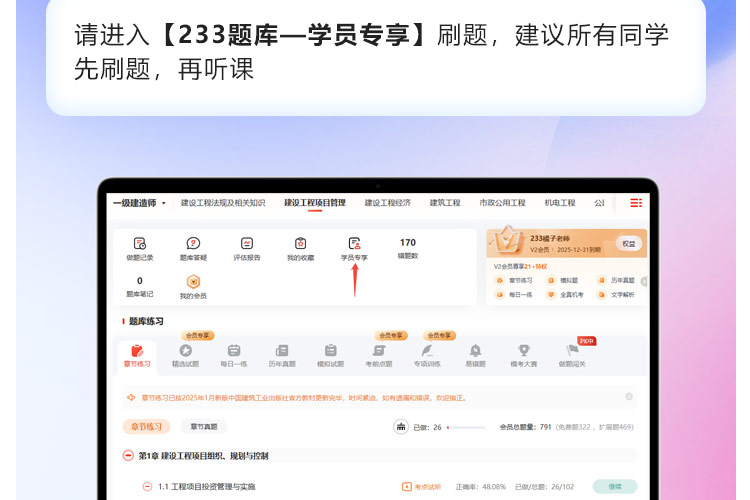Click the 权益 benefits button
Screen dimensions: 750x500
[629, 244]
